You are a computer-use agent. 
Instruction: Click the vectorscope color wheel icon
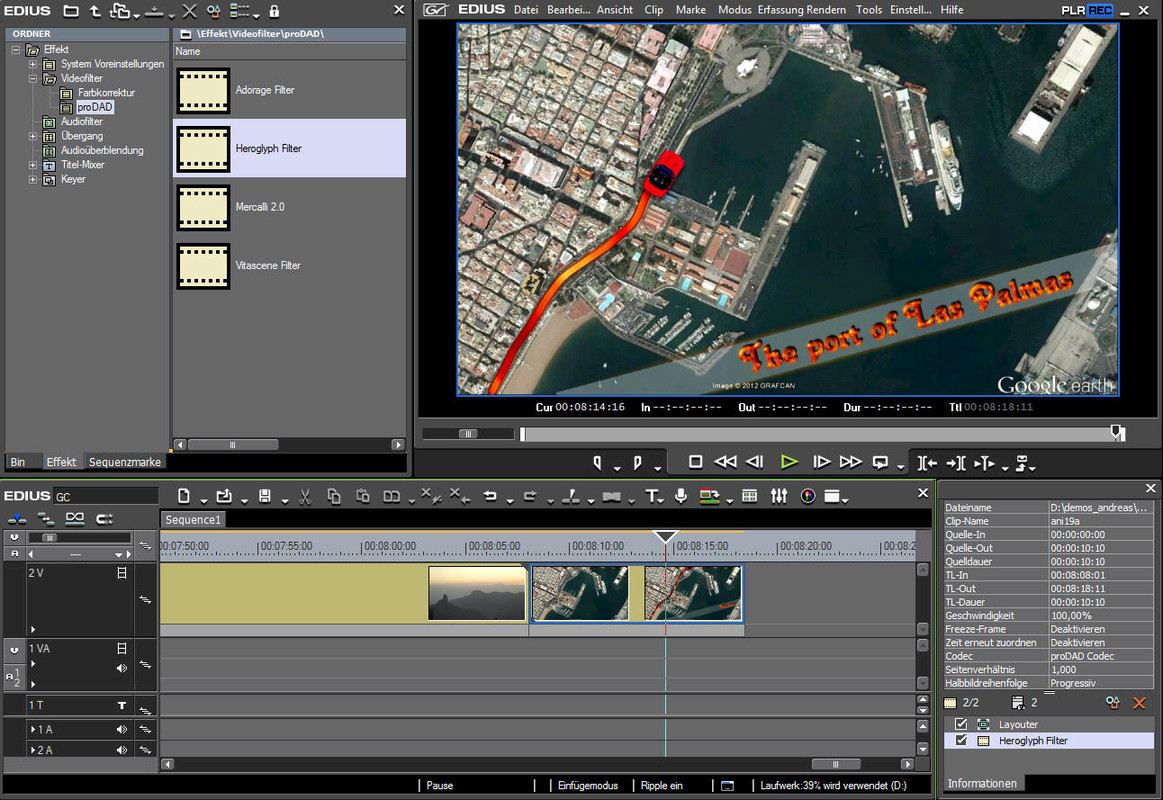point(808,496)
